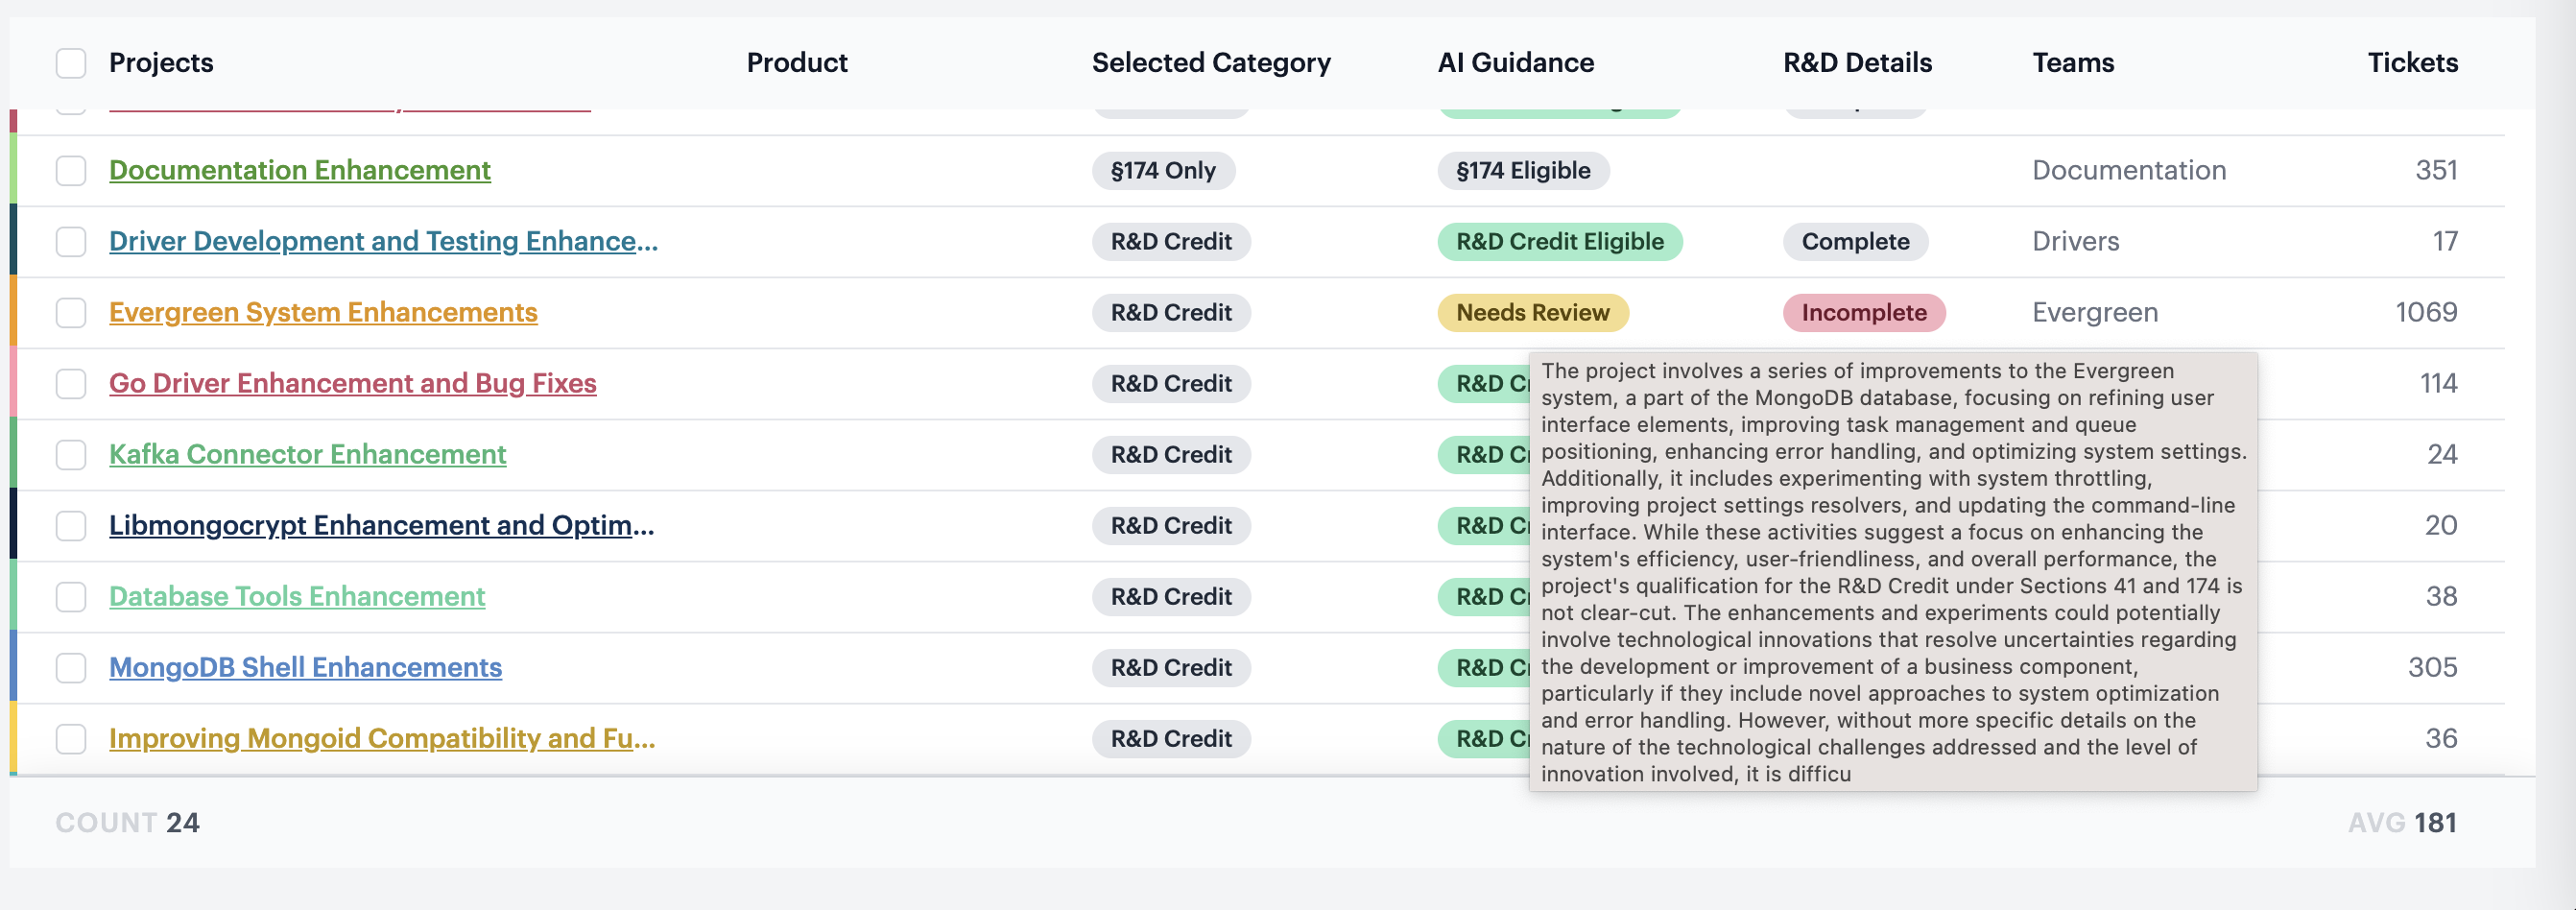Click the Documentation team cell
2576x910 pixels.
(x=2129, y=170)
